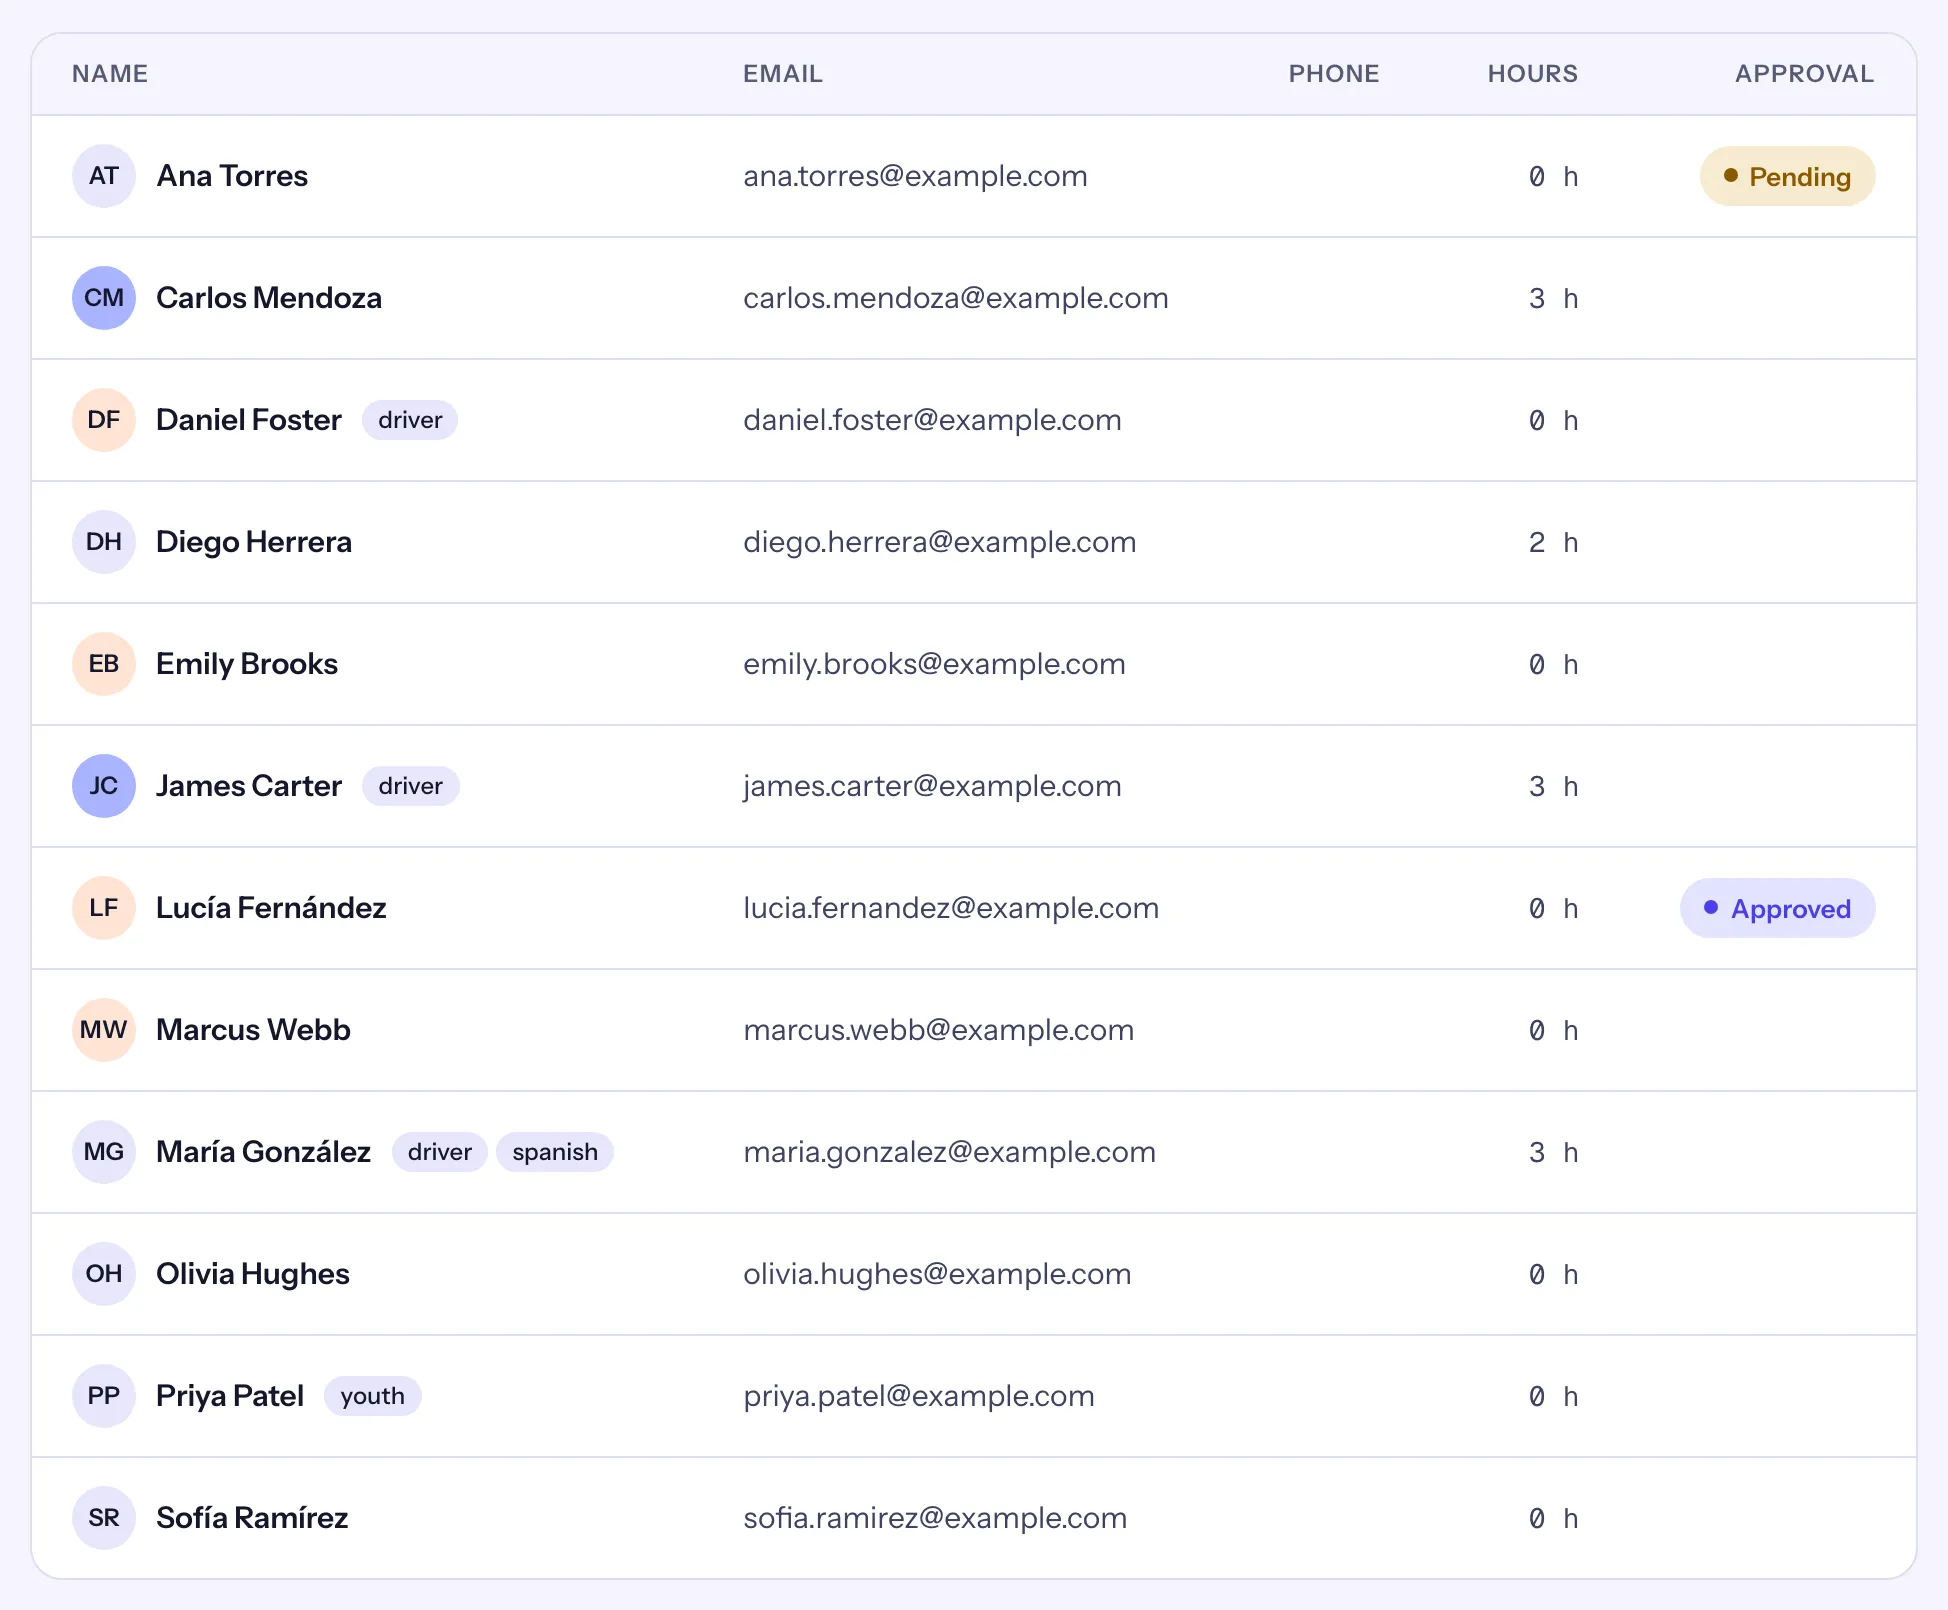Click the 2 h hours for Diego Herrera
Image resolution: width=1948 pixels, height=1610 pixels.
tap(1553, 542)
